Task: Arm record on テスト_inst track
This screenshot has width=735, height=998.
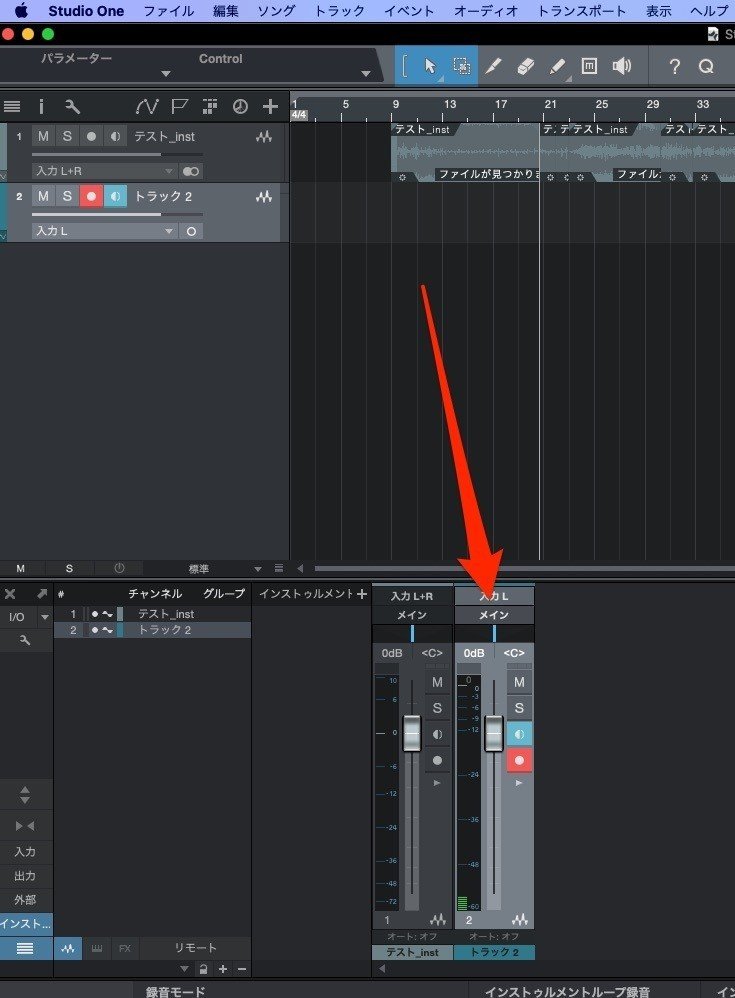Action: (x=91, y=136)
